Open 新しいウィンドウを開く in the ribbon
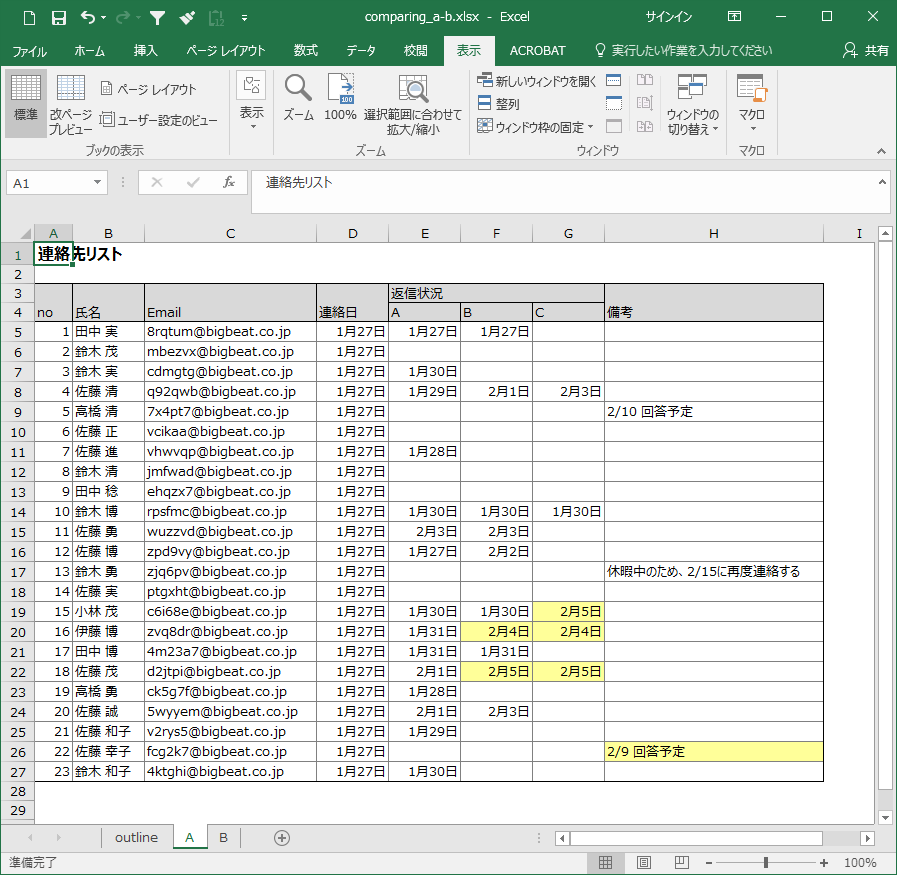The width and height of the screenshot is (897, 875). 537,81
